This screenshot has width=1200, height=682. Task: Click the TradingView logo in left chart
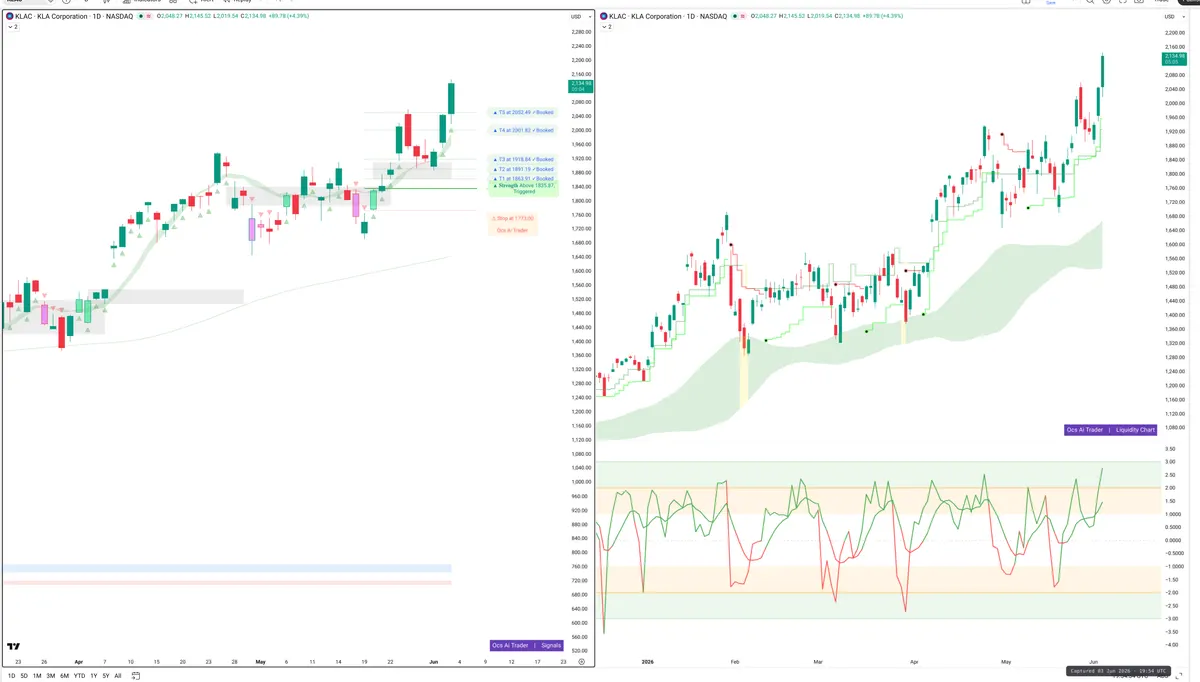click(x=14, y=646)
